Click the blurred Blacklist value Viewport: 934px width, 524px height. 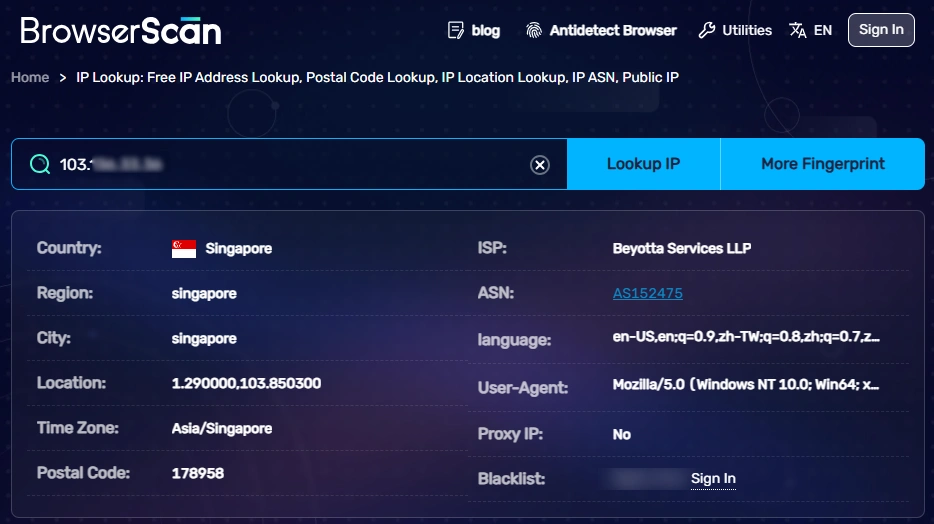(x=646, y=479)
